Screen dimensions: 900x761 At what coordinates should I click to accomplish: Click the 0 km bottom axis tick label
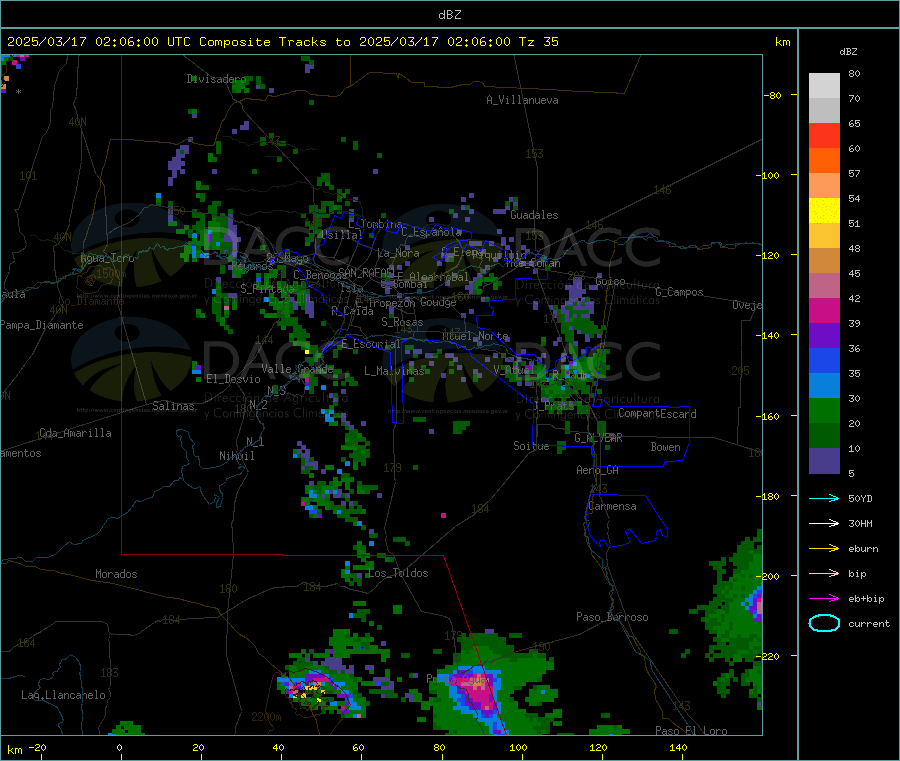[x=119, y=747]
